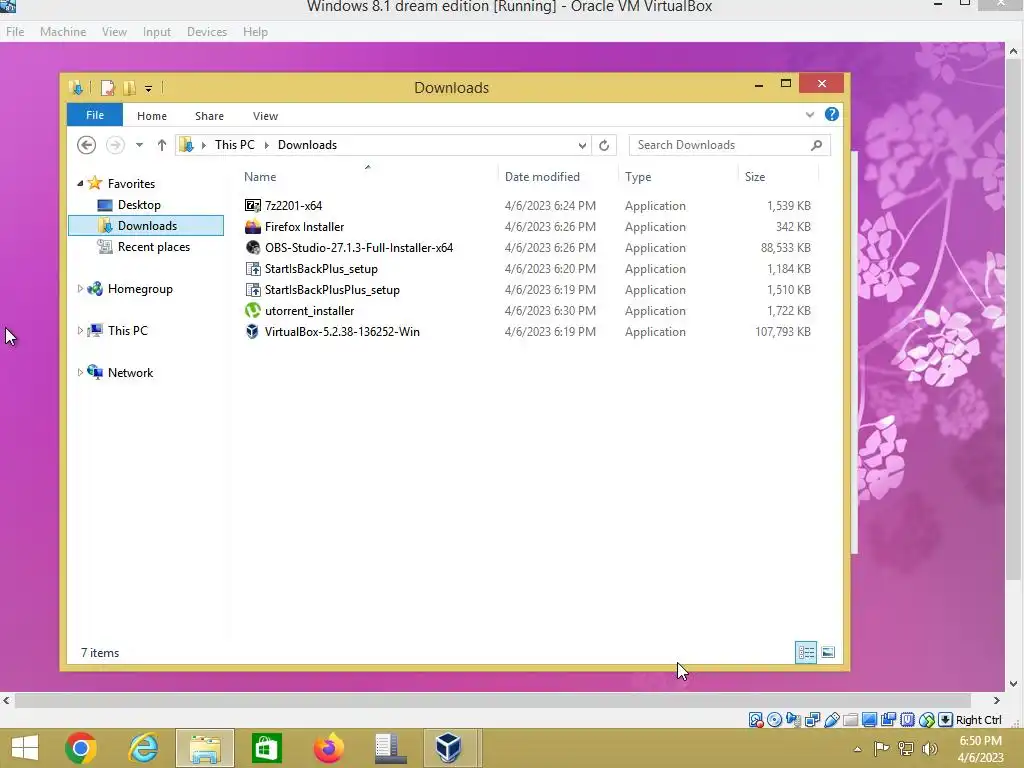Screen dimensions: 1024x768
Task: Expand the Homegroup tree node
Action: (x=80, y=289)
